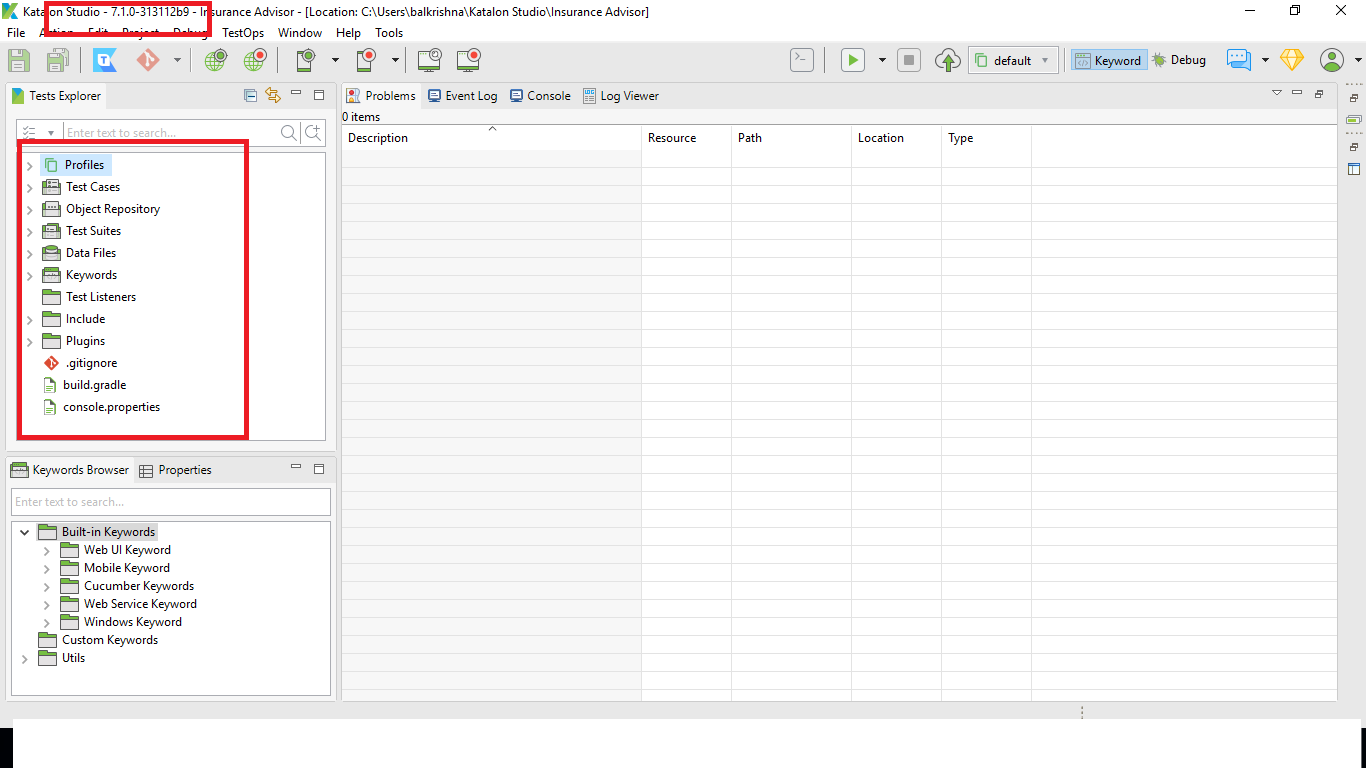Expand the Web UI Keyword node
The height and width of the screenshot is (768, 1366).
tap(47, 550)
